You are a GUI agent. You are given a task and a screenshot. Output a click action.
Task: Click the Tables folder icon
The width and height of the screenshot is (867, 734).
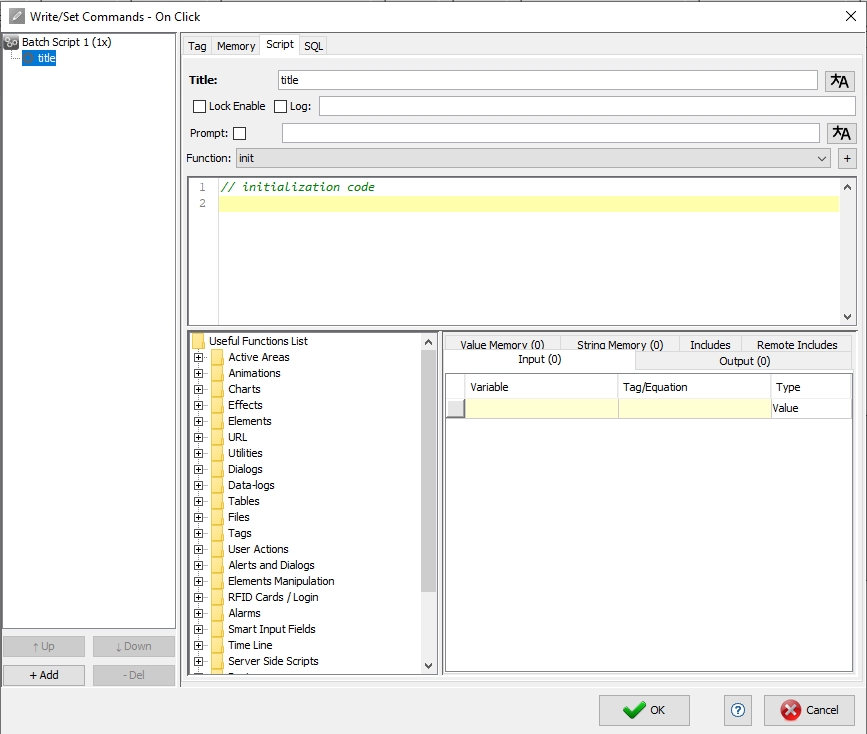point(217,501)
